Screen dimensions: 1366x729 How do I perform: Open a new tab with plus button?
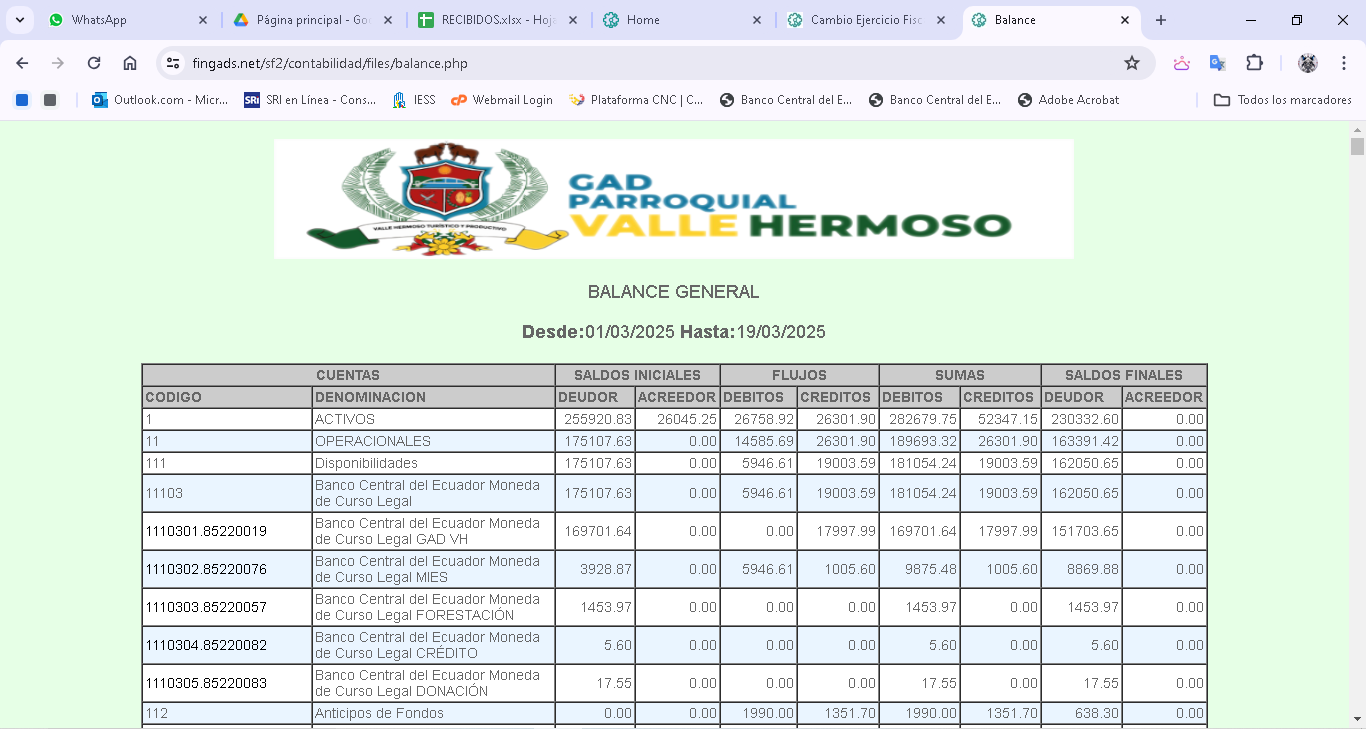click(x=1161, y=20)
